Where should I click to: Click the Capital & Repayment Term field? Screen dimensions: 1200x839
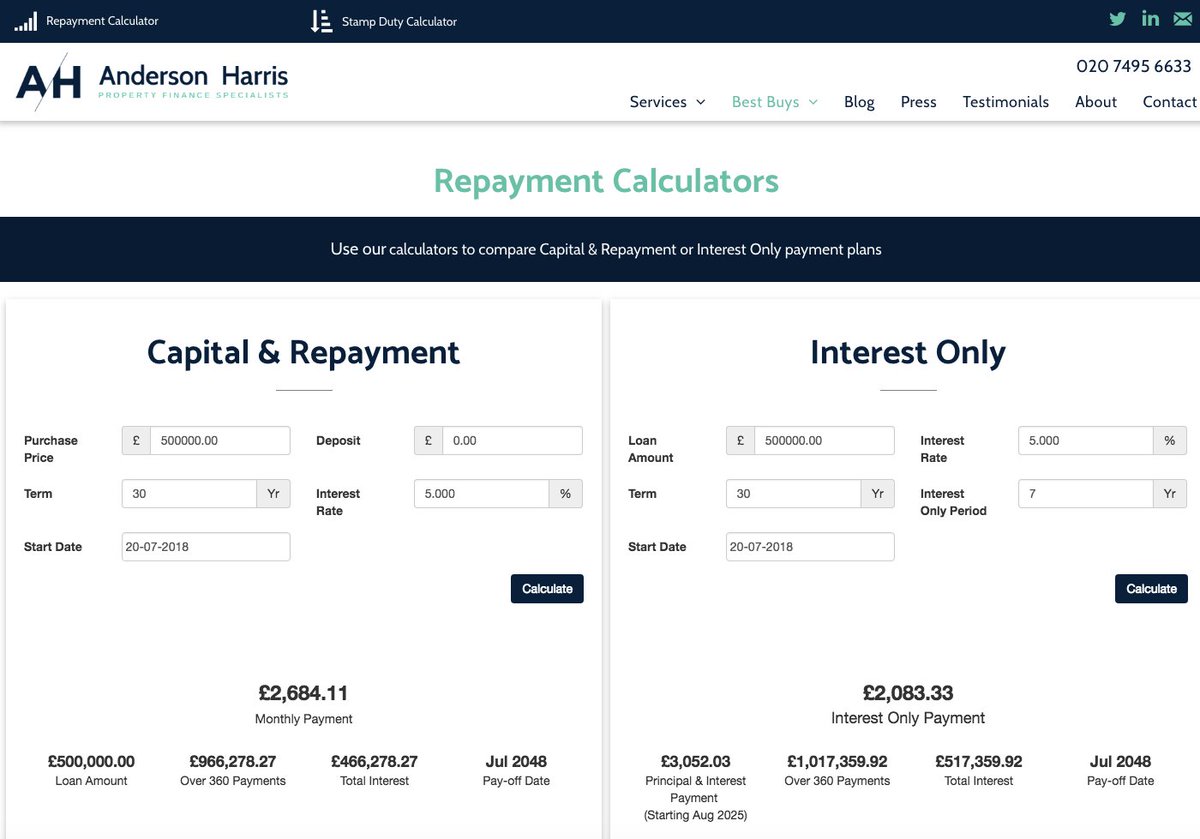[x=189, y=494]
